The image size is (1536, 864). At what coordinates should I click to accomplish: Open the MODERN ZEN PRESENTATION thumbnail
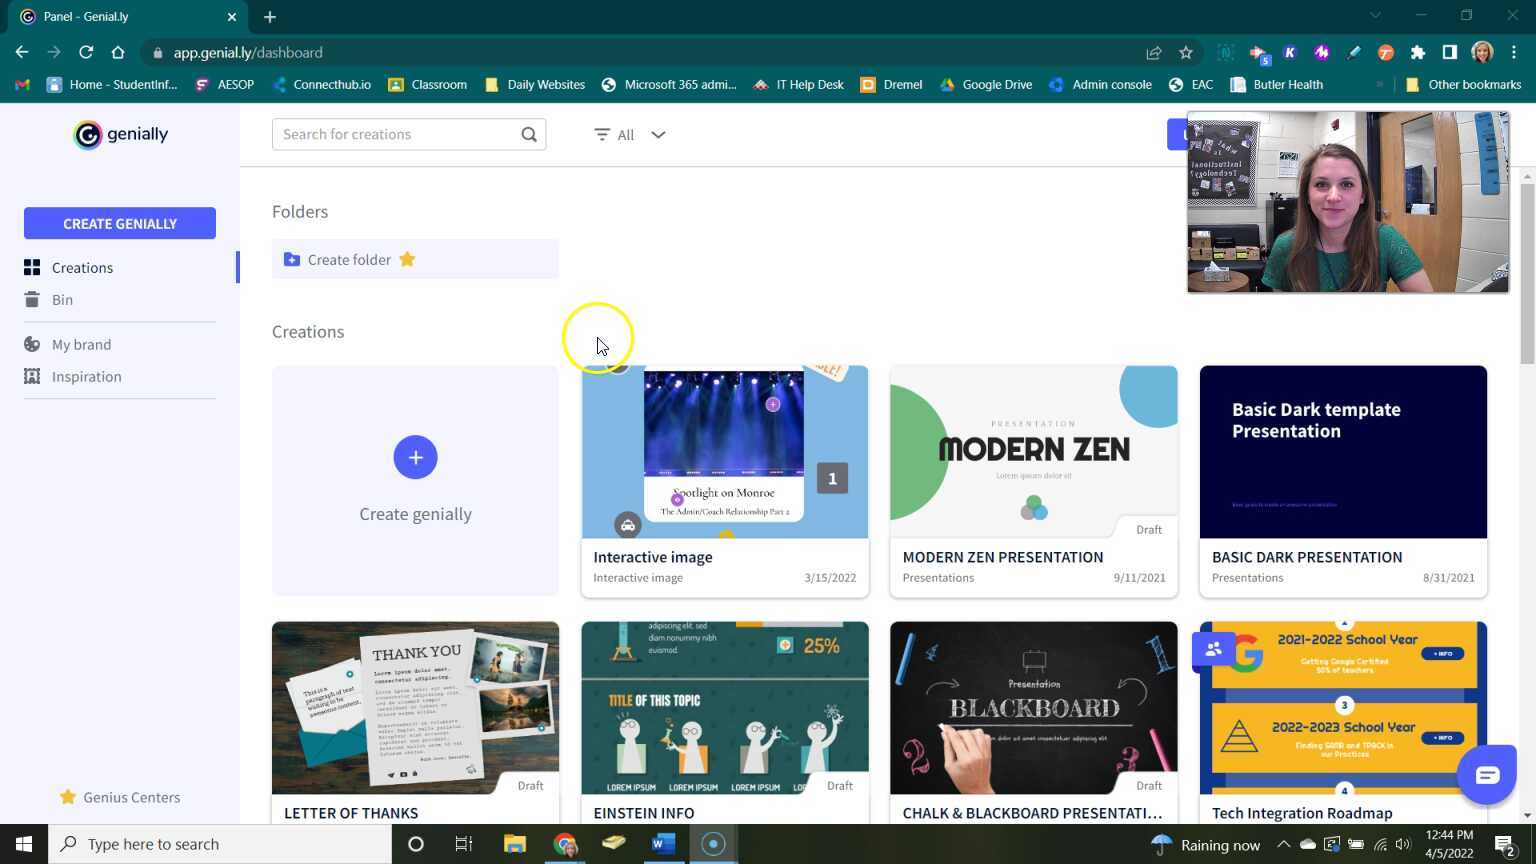[x=1033, y=451]
